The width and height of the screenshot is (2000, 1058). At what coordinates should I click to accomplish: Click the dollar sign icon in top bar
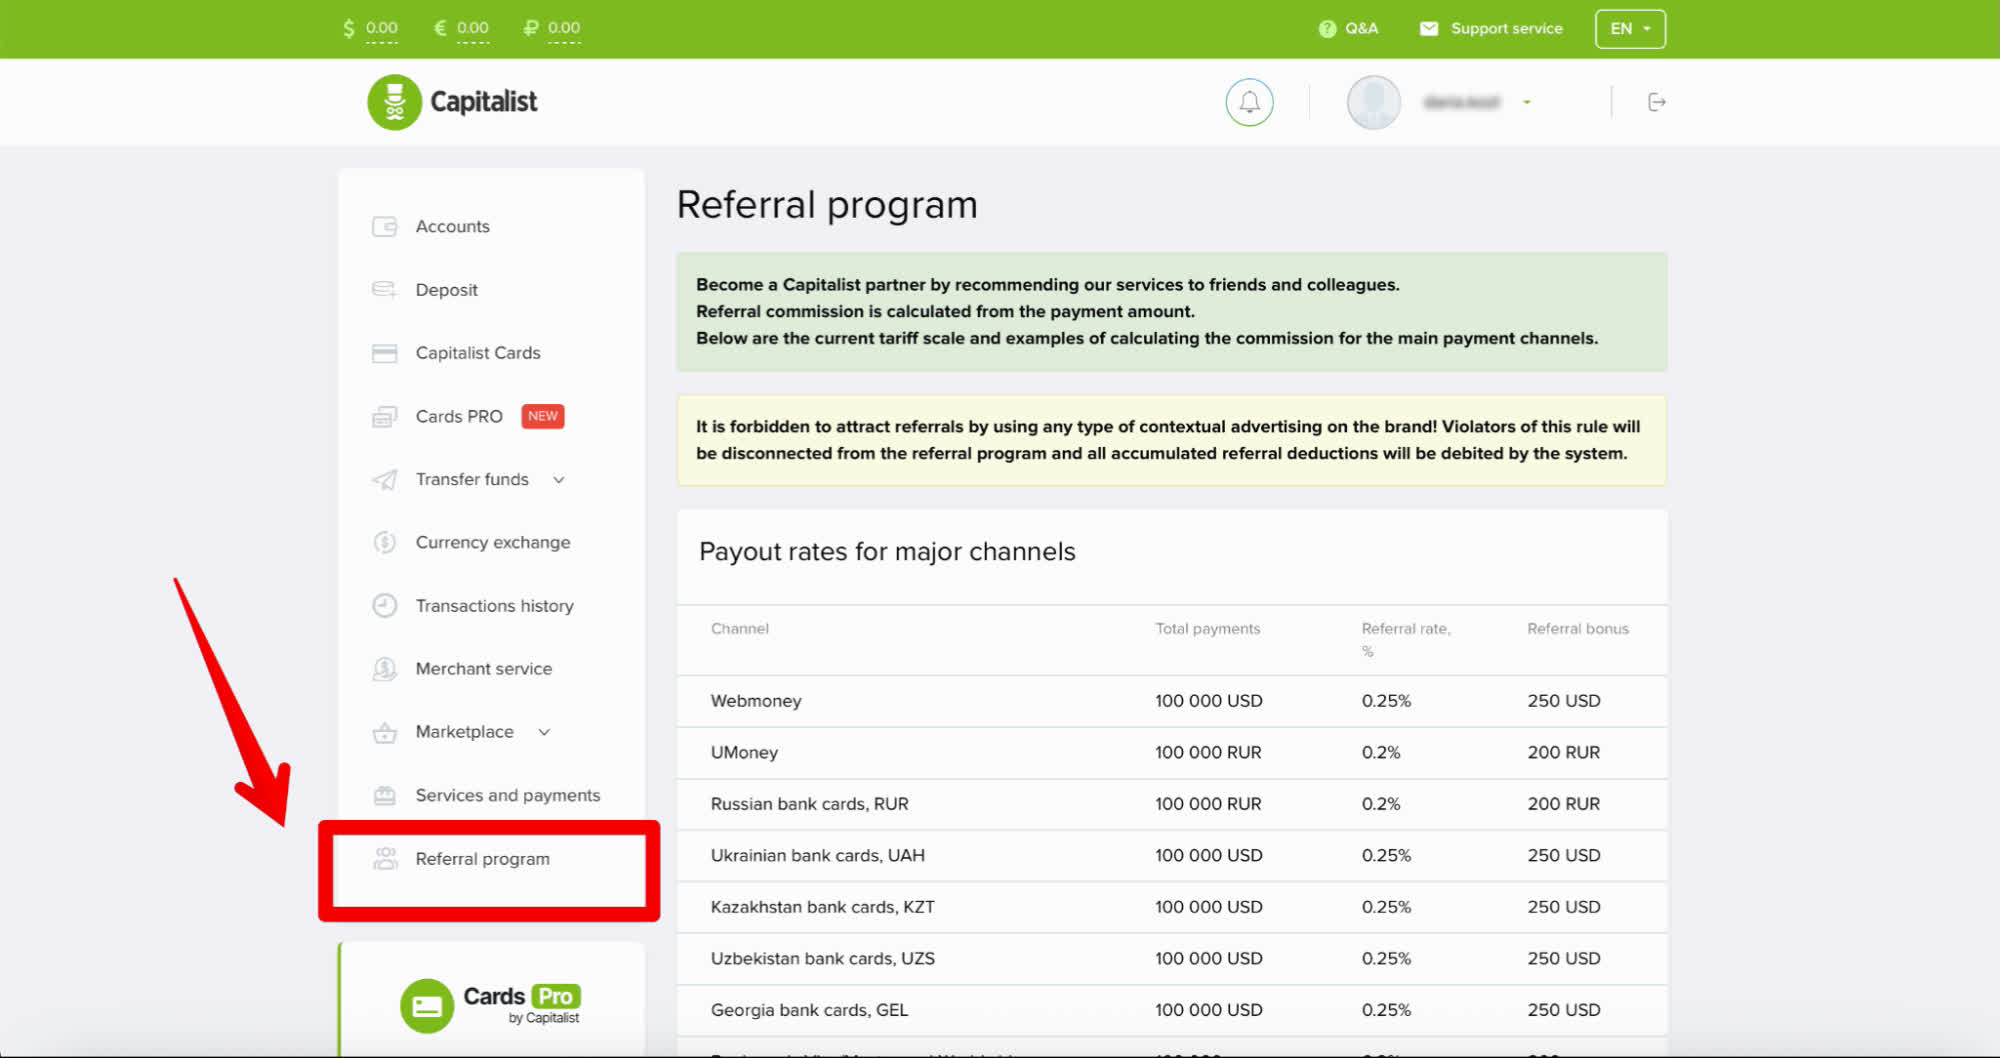pyautogui.click(x=349, y=29)
